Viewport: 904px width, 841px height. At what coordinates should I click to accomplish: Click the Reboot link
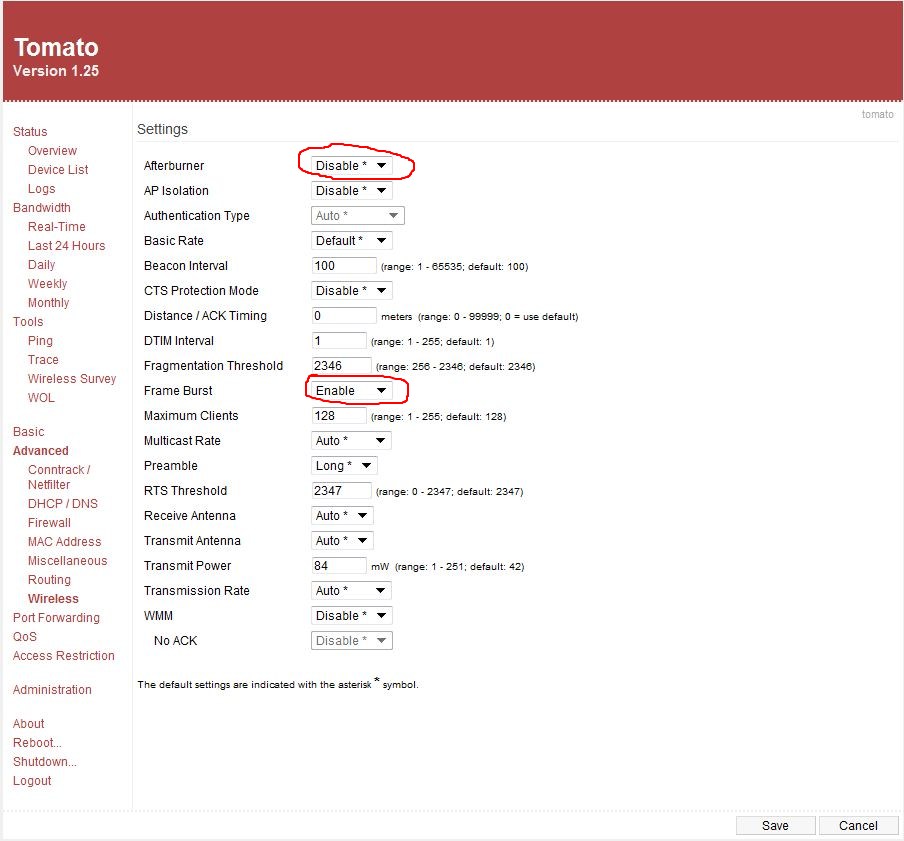tap(37, 743)
